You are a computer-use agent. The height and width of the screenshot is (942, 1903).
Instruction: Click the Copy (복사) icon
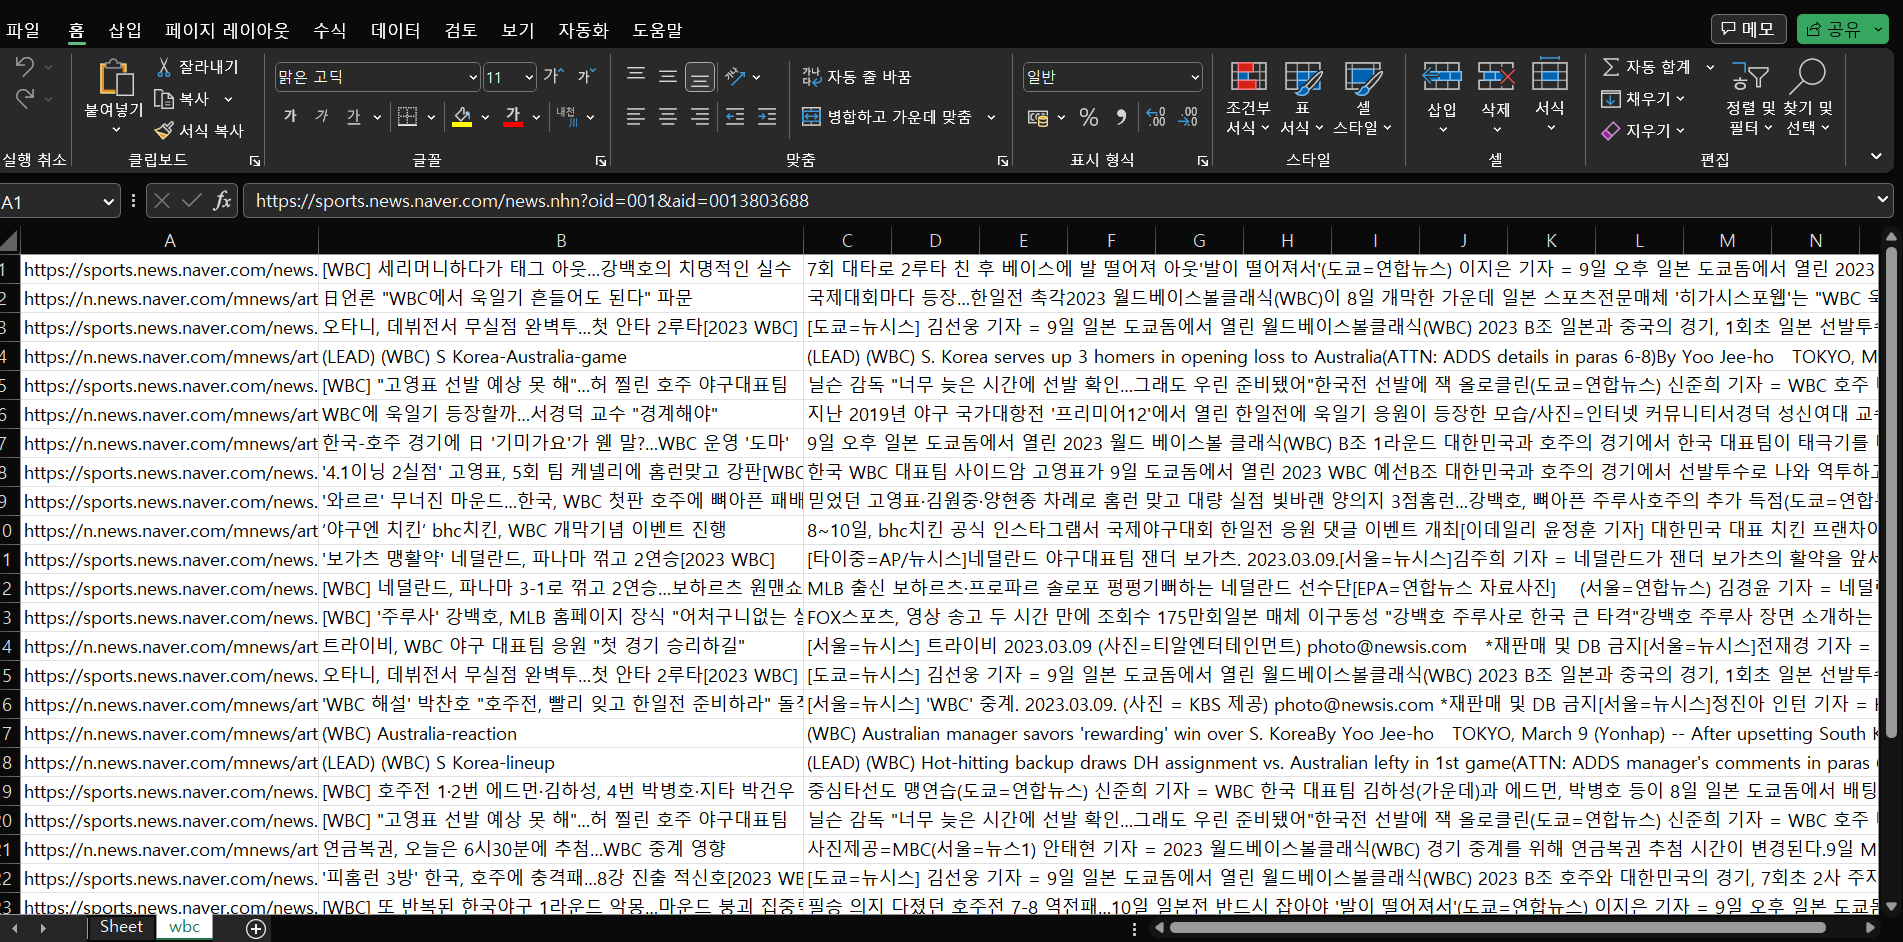[164, 99]
